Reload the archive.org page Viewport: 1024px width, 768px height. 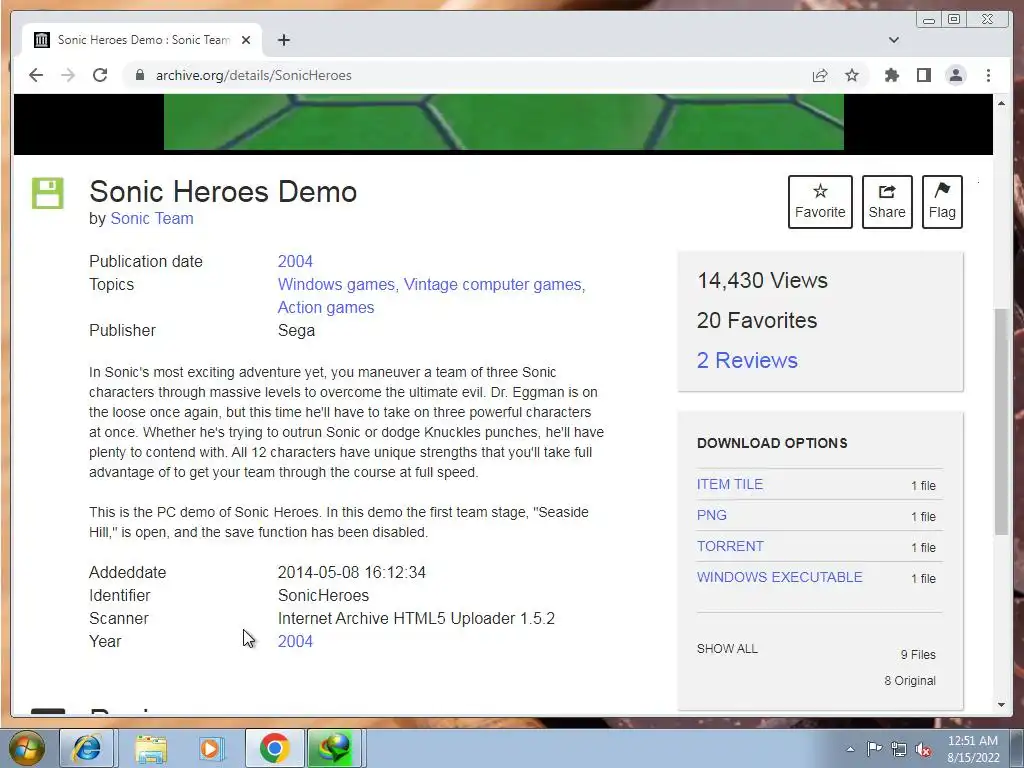point(100,75)
